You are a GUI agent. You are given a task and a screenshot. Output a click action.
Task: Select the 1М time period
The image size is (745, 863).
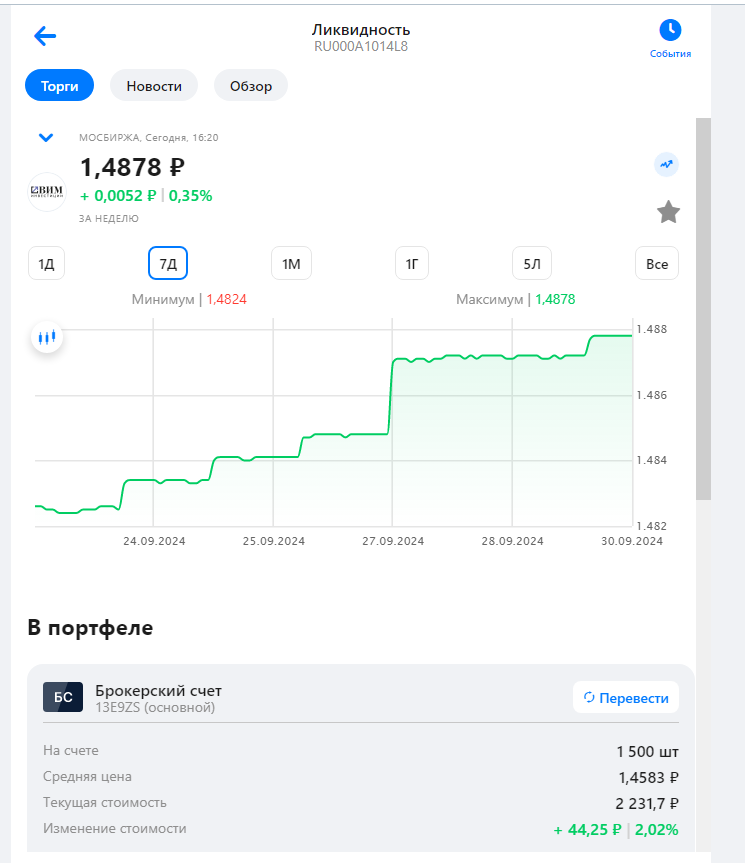point(291,264)
